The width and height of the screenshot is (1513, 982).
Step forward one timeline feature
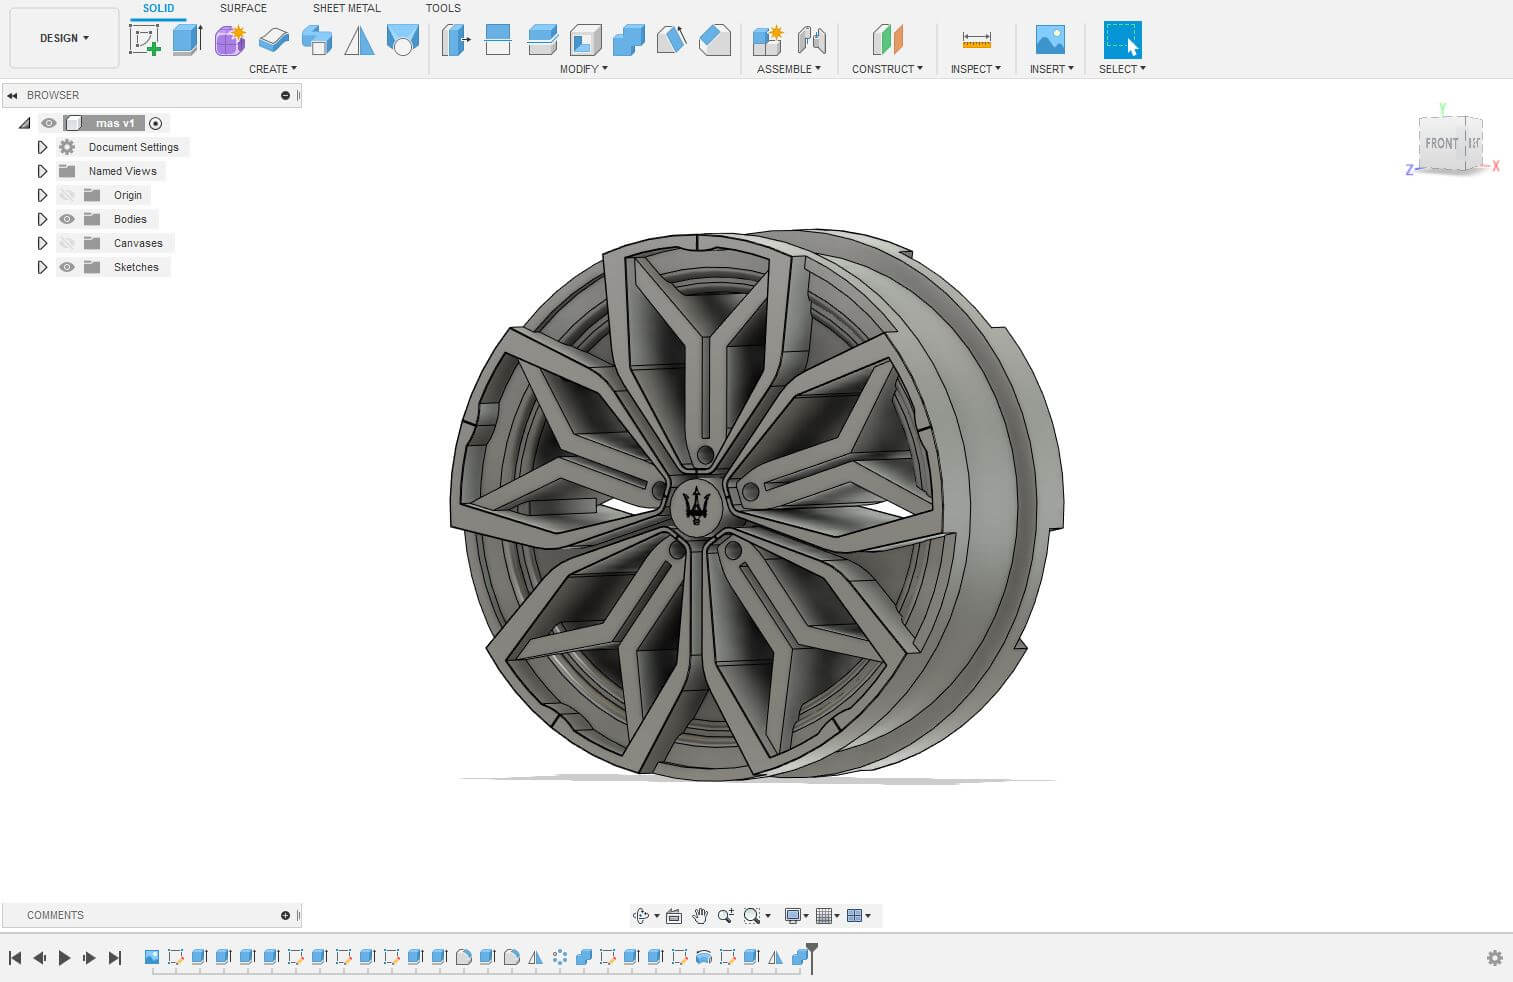[90, 958]
